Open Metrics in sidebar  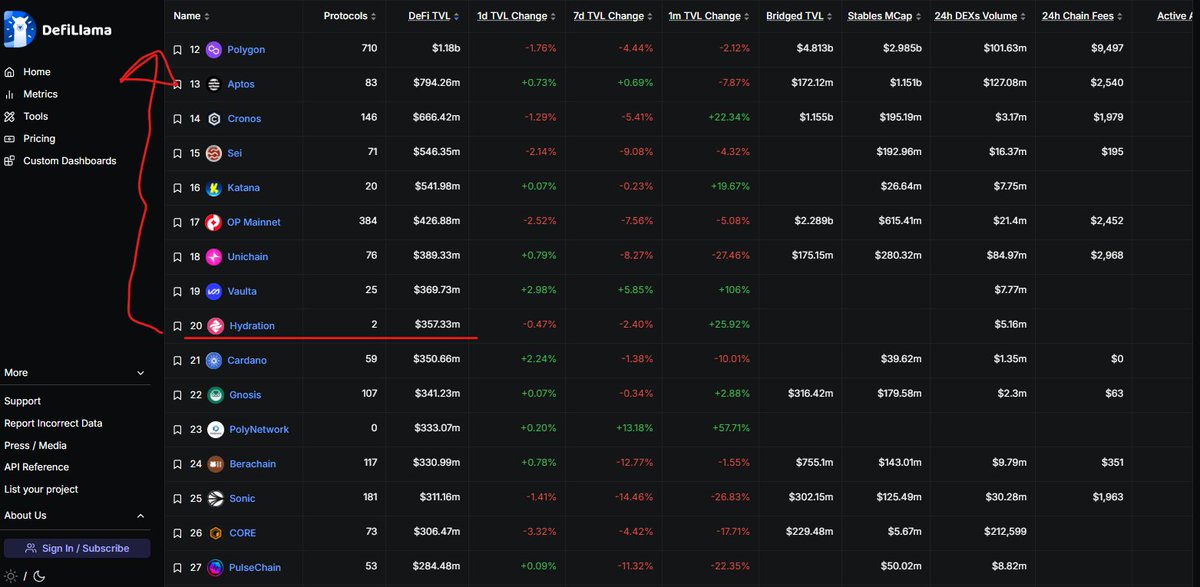(31, 94)
